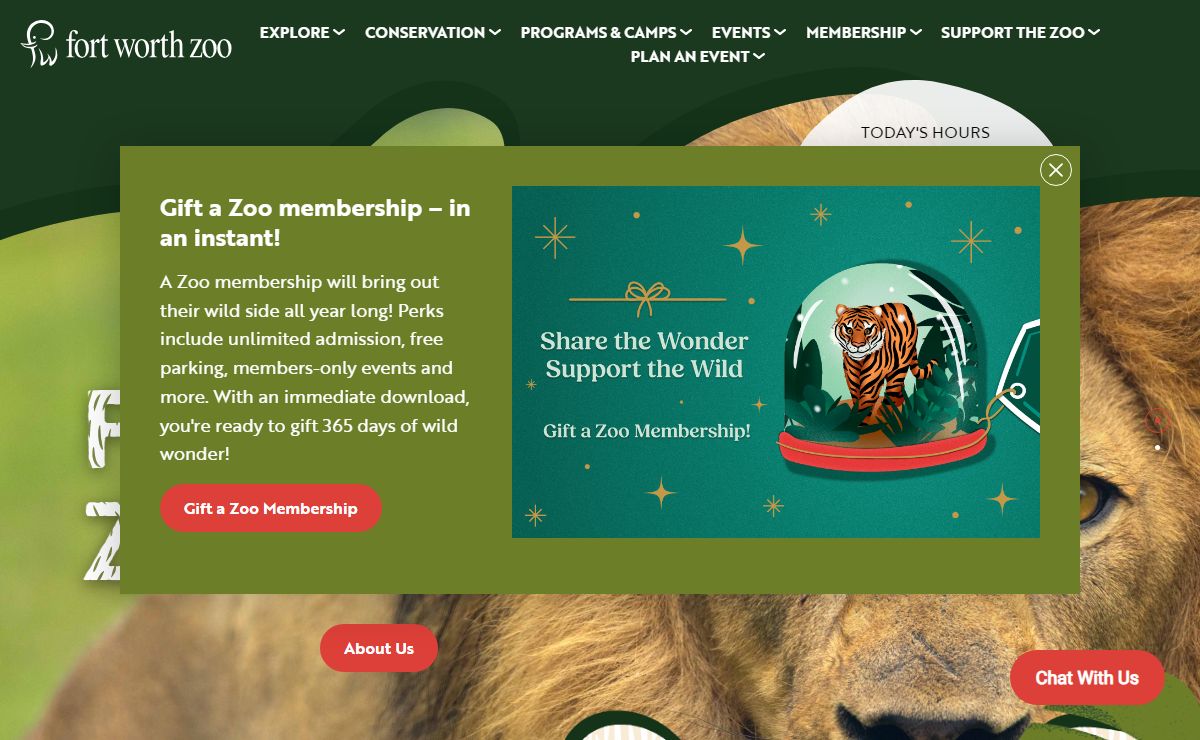Click the About Us button
Image resolution: width=1200 pixels, height=740 pixels.
pos(379,648)
